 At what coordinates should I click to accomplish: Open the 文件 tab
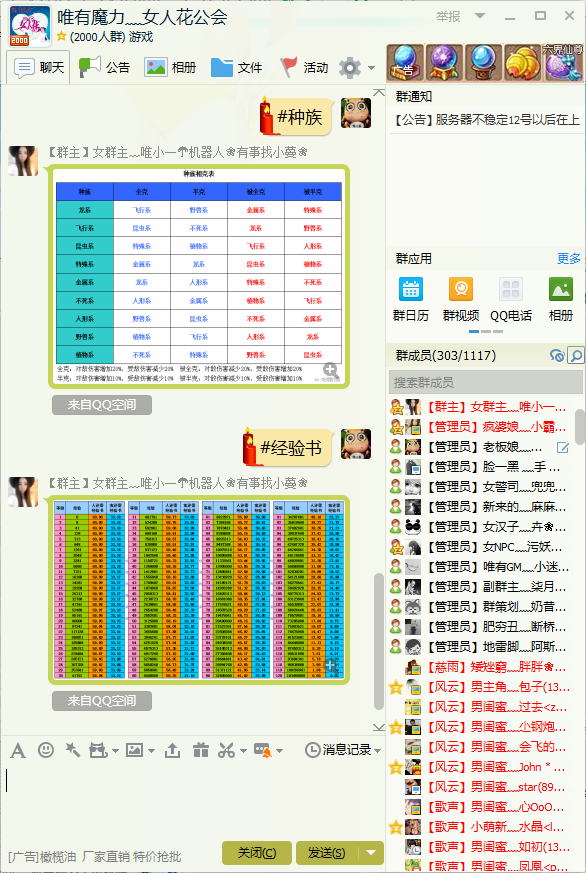click(237, 68)
